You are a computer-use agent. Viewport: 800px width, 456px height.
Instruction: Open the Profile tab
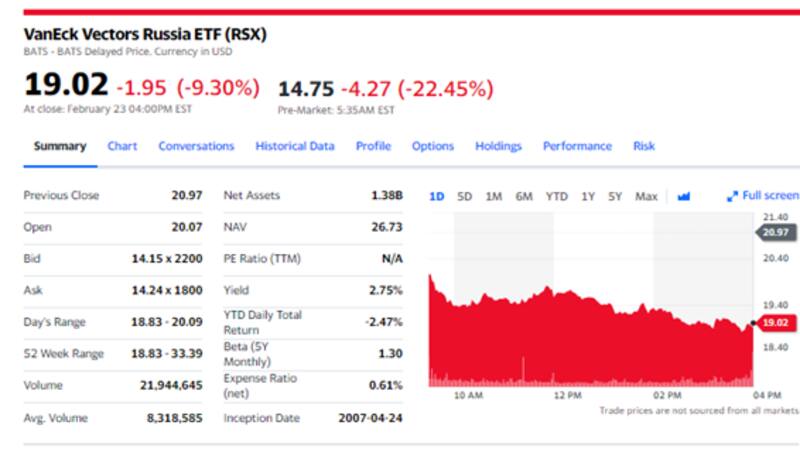pos(373,146)
